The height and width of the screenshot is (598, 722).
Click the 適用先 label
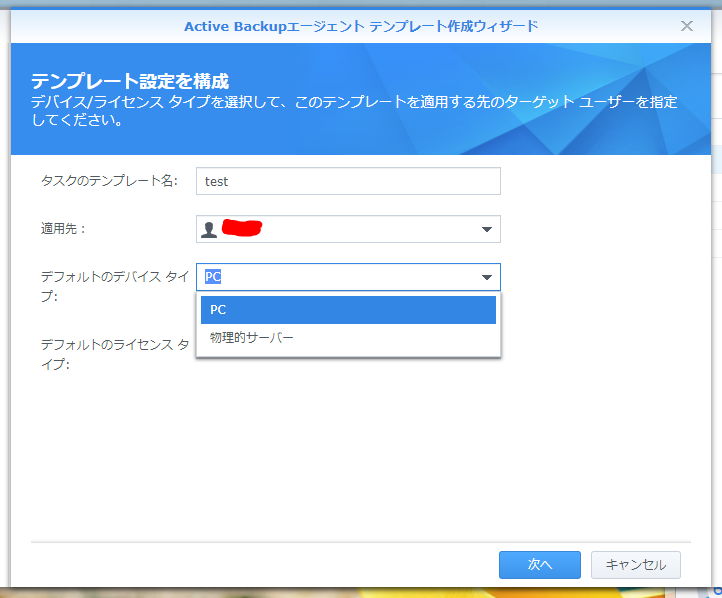63,229
